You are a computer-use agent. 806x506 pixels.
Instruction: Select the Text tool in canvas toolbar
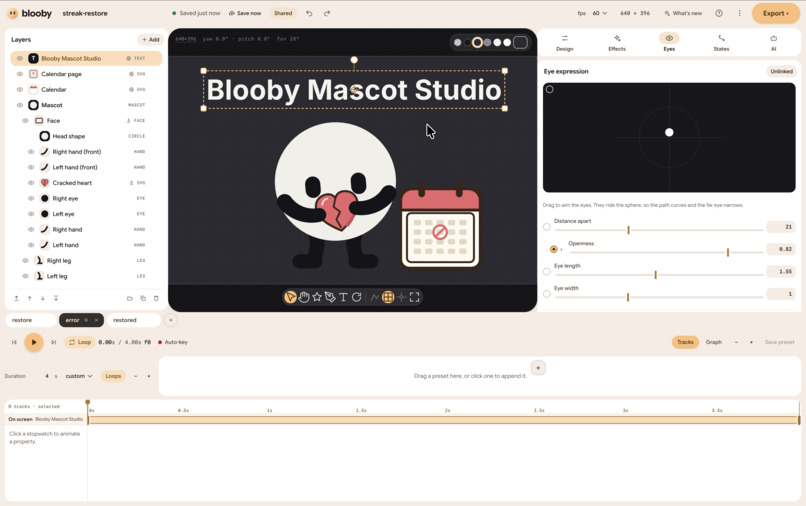[343, 297]
